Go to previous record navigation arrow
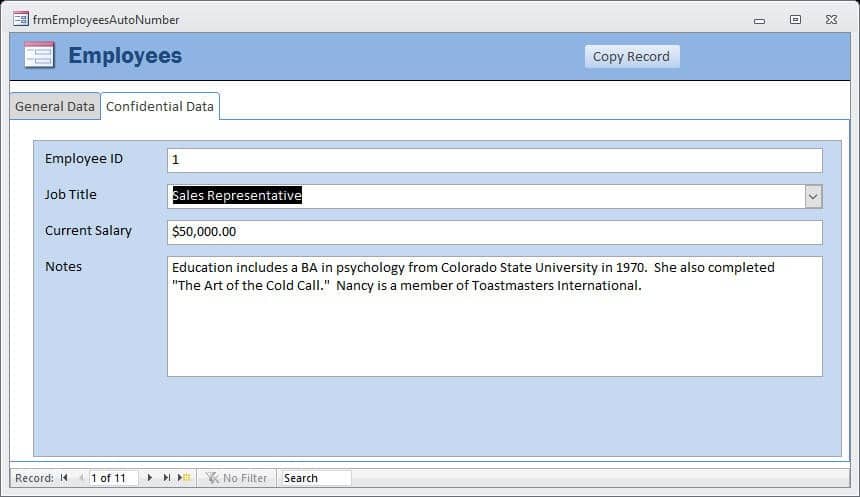 click(81, 478)
